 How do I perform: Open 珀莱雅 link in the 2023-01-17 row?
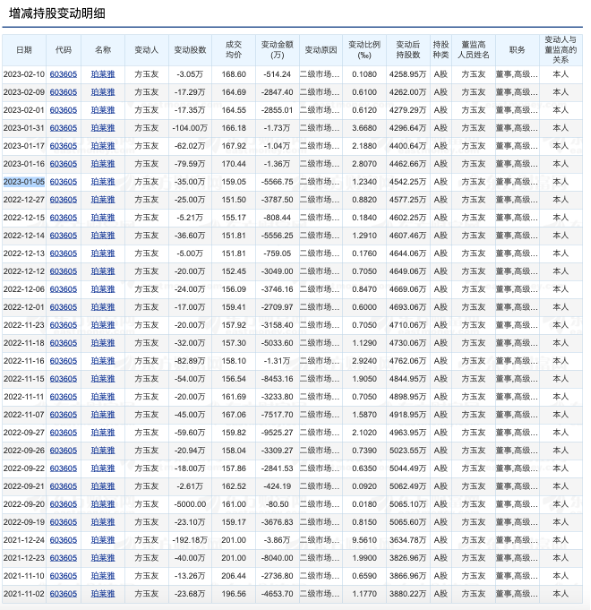103,146
